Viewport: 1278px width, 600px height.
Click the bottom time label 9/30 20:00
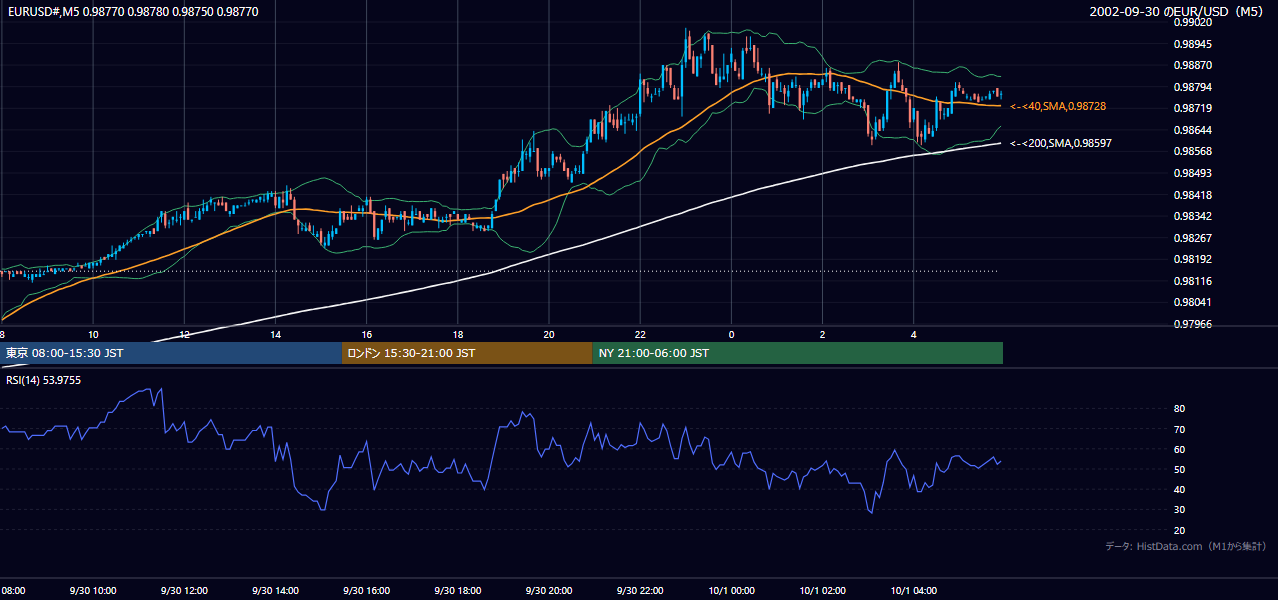[549, 590]
